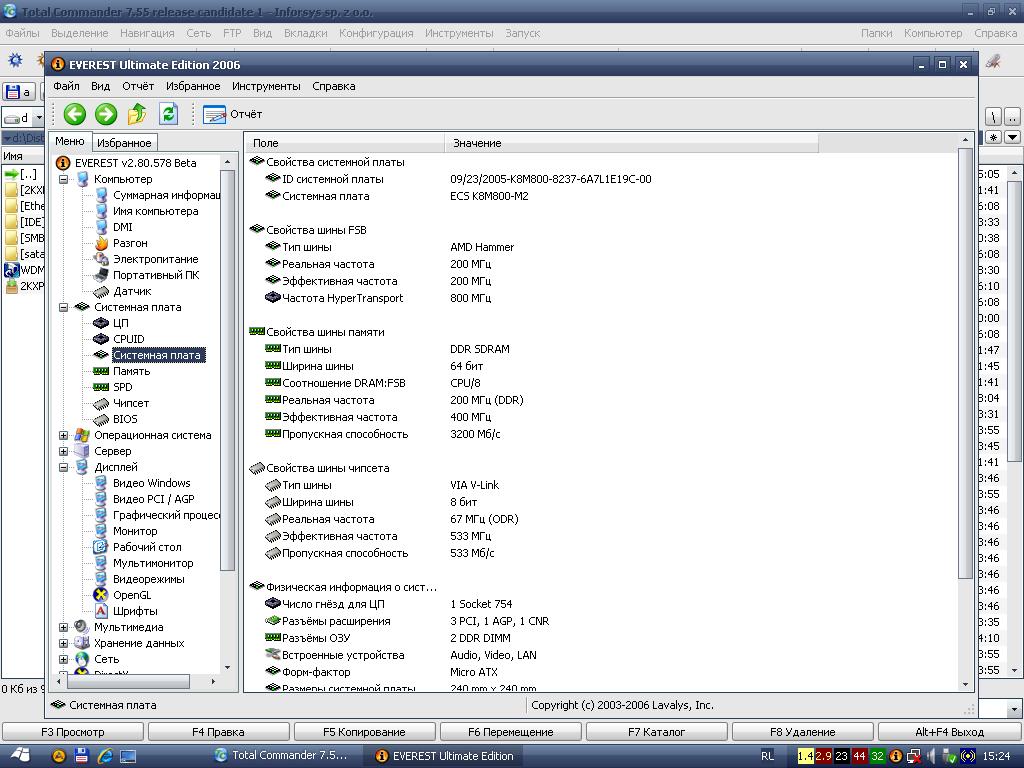Collapse the Дисплей tree node
Viewport: 1024px width, 768px height.
click(x=63, y=467)
